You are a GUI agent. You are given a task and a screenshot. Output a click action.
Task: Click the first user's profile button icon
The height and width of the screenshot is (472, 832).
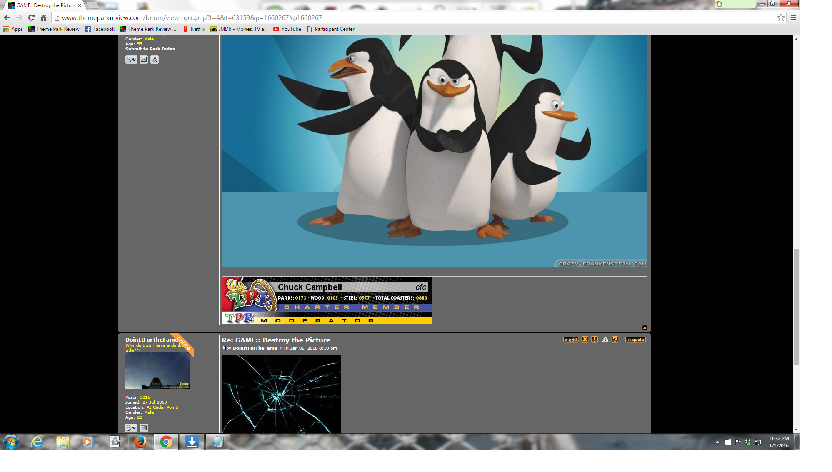[131, 60]
